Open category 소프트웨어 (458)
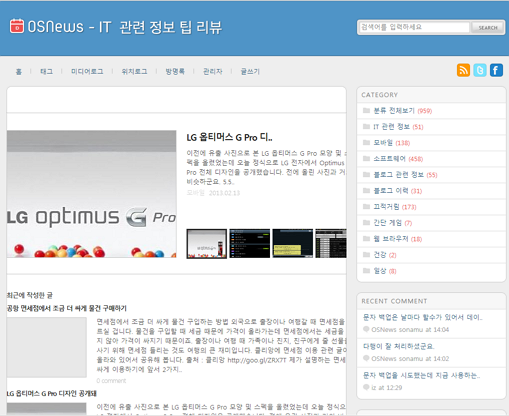 coord(398,158)
